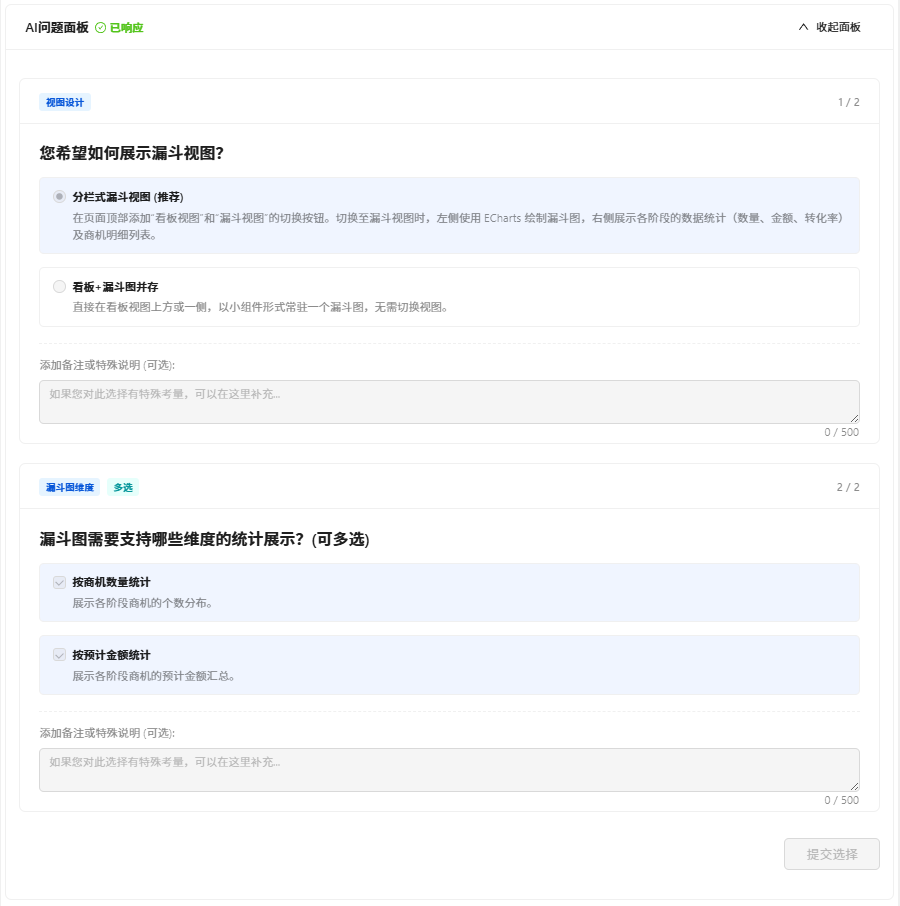Screen dimensions: 900x906
Task: Select 看板+漏斗图并存 radio button
Action: click(x=59, y=287)
